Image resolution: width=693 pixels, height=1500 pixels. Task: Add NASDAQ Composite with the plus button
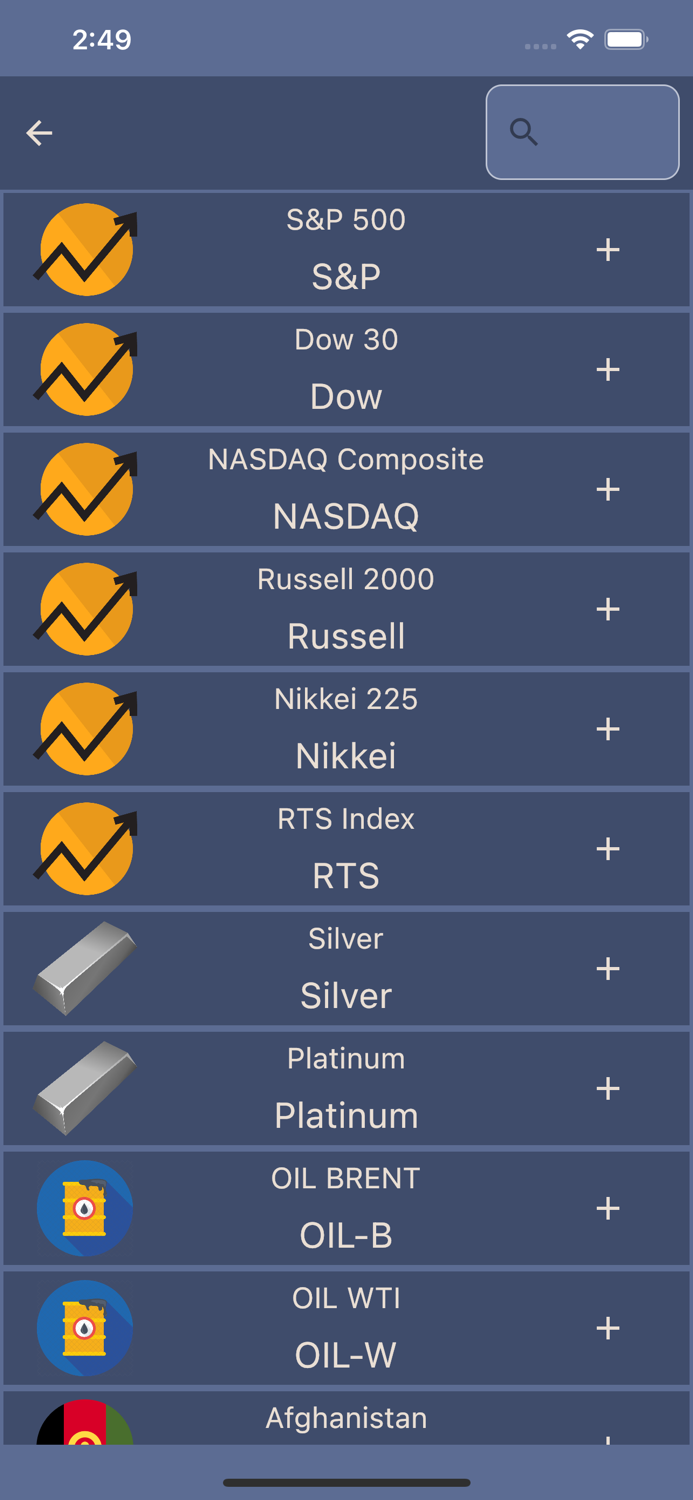point(607,489)
